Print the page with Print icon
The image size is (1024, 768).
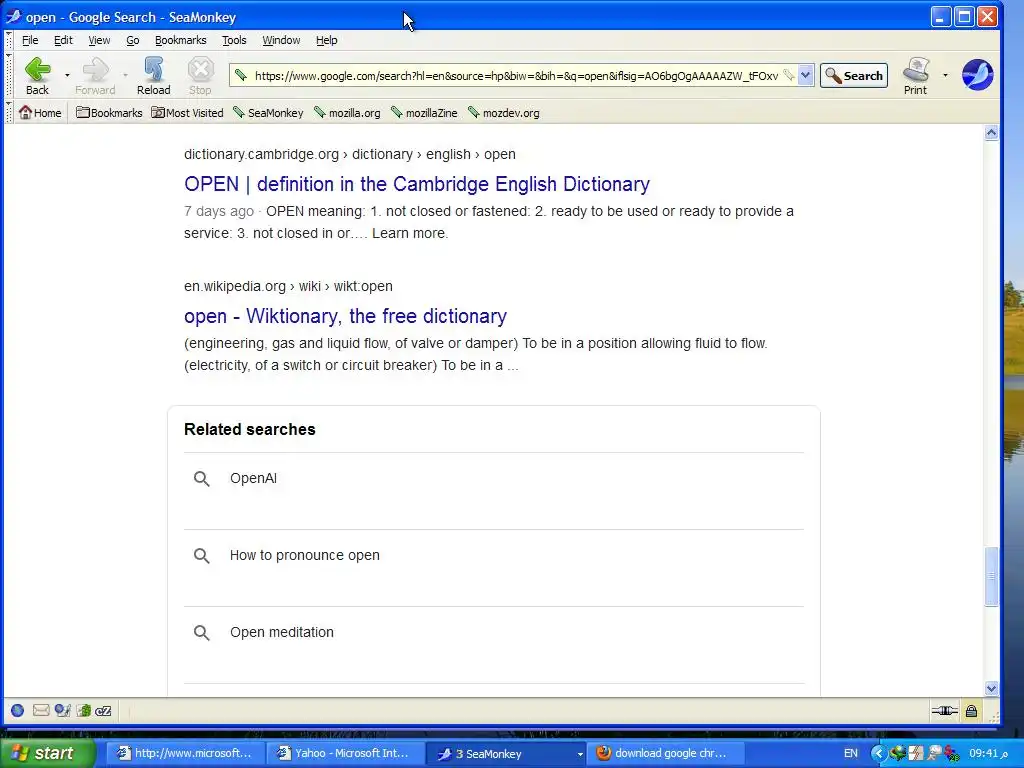click(x=916, y=76)
